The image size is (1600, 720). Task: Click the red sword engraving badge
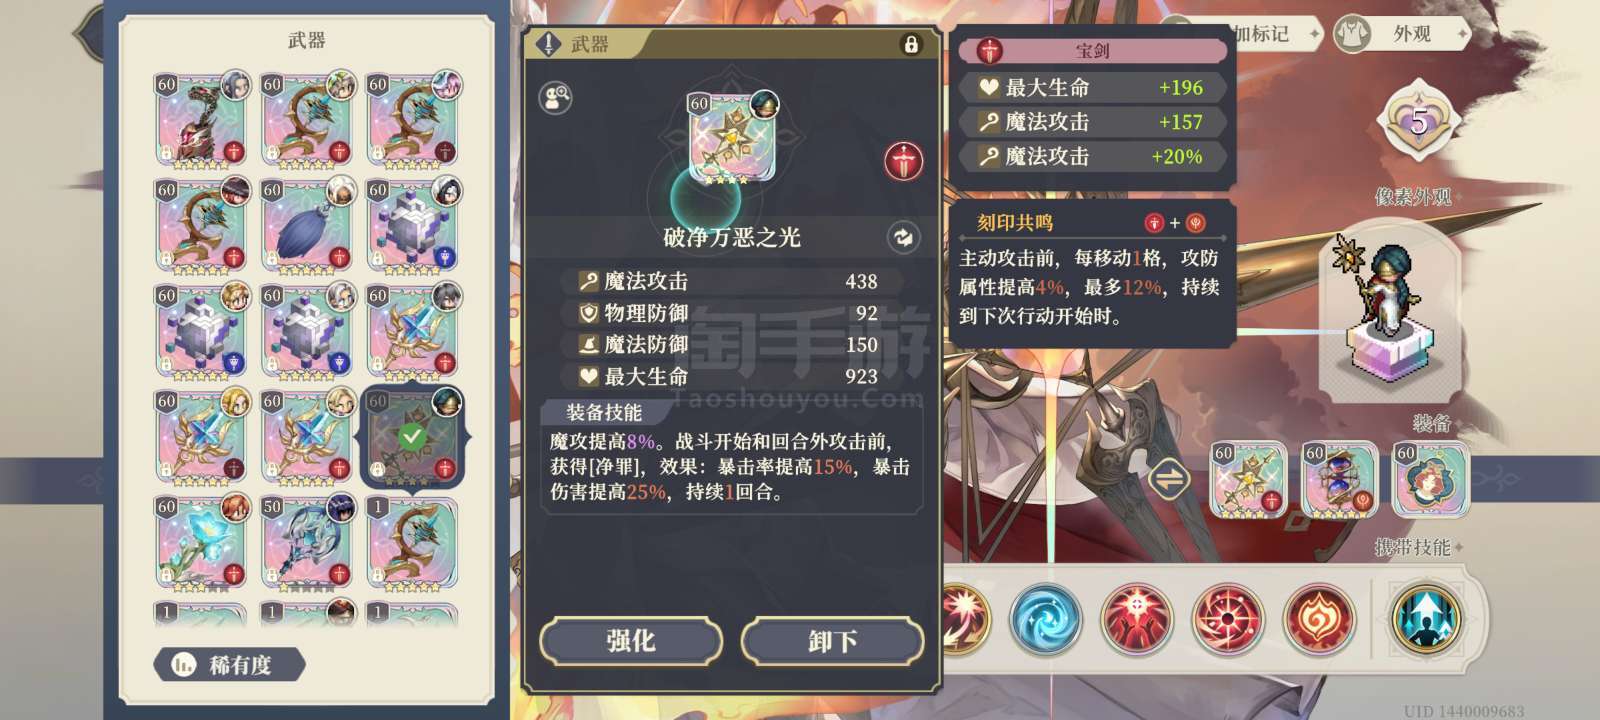[903, 161]
